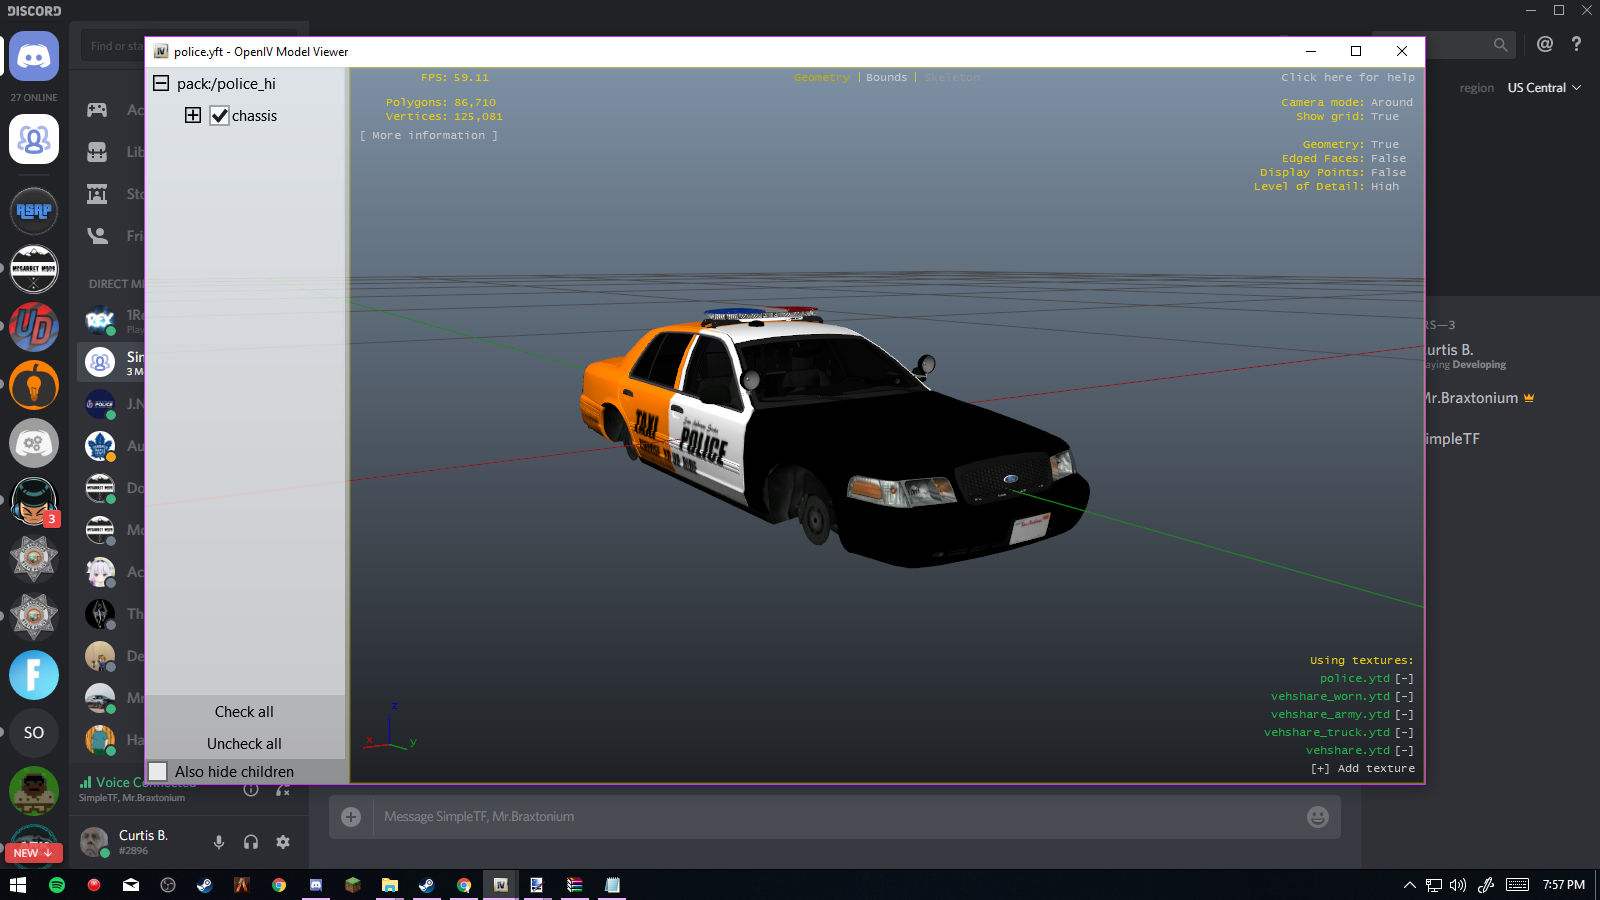Screen dimensions: 1600x900
Task: Click the Discord message input field
Action: point(830,817)
